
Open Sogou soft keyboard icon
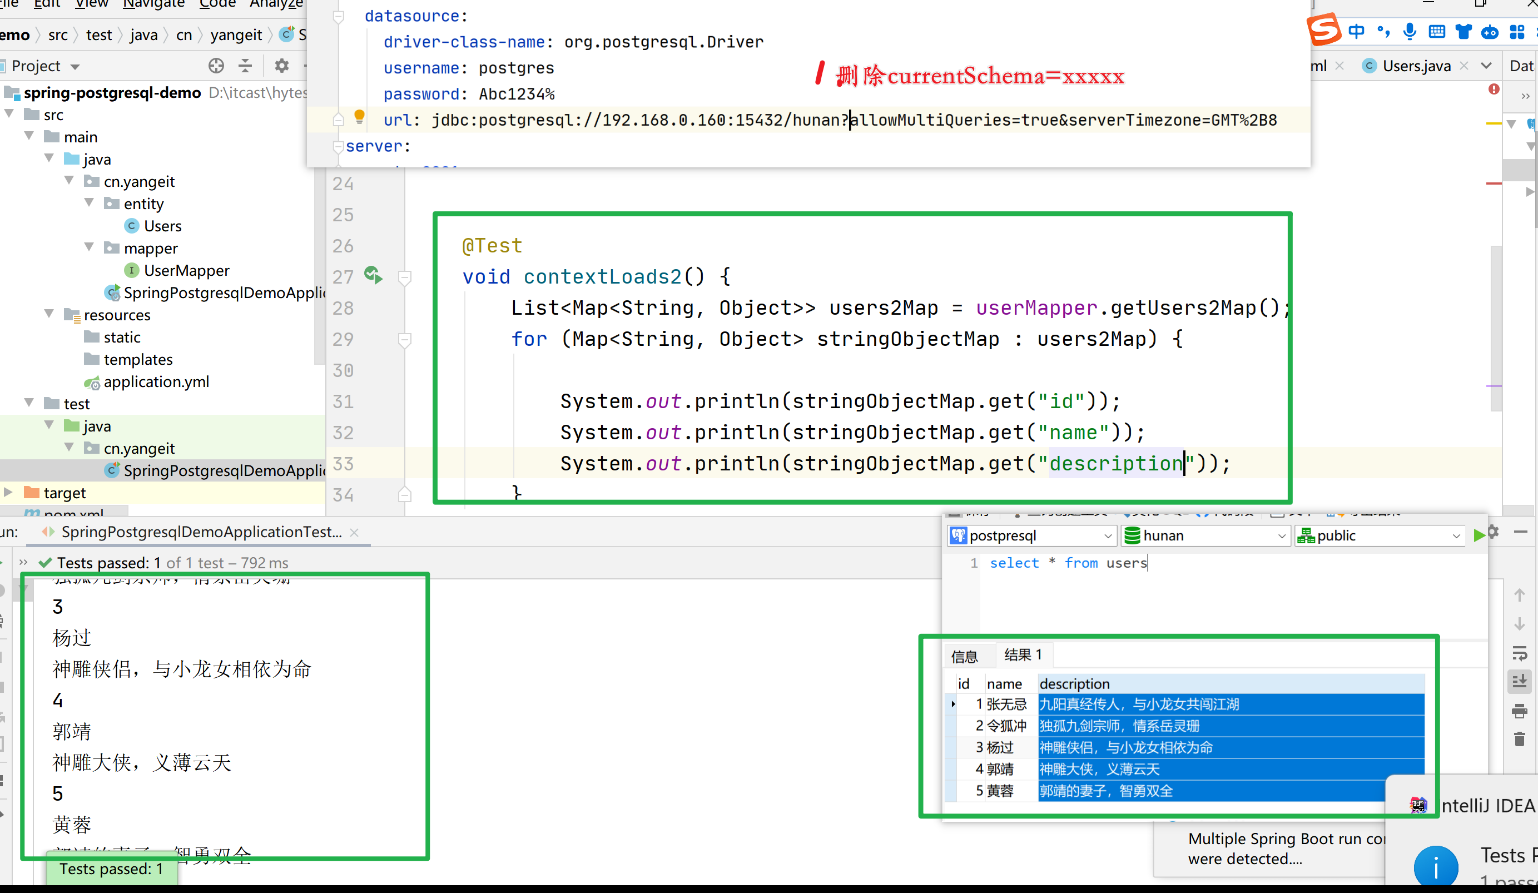(1437, 32)
